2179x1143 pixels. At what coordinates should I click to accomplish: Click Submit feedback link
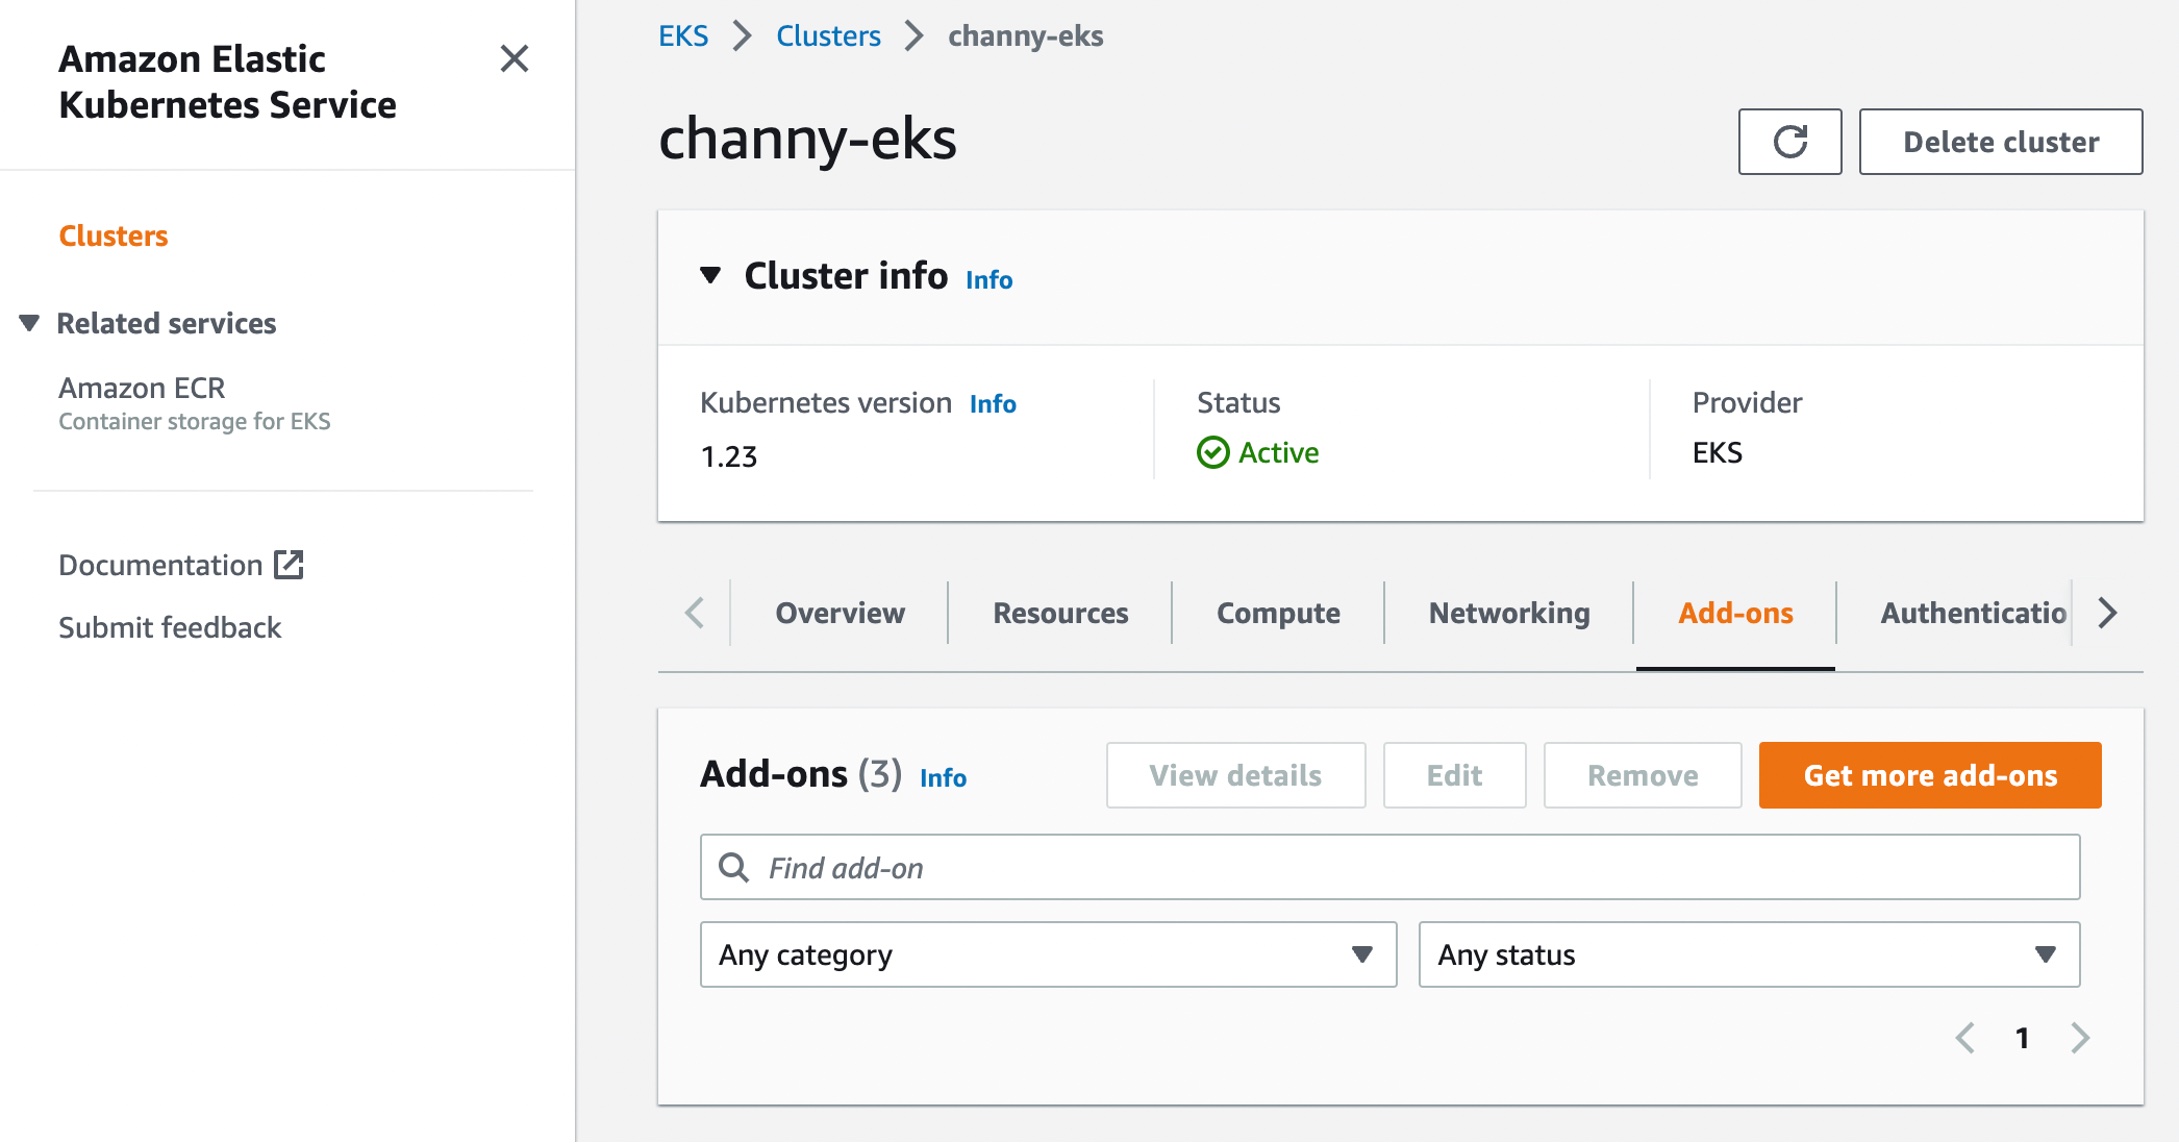[x=169, y=628]
